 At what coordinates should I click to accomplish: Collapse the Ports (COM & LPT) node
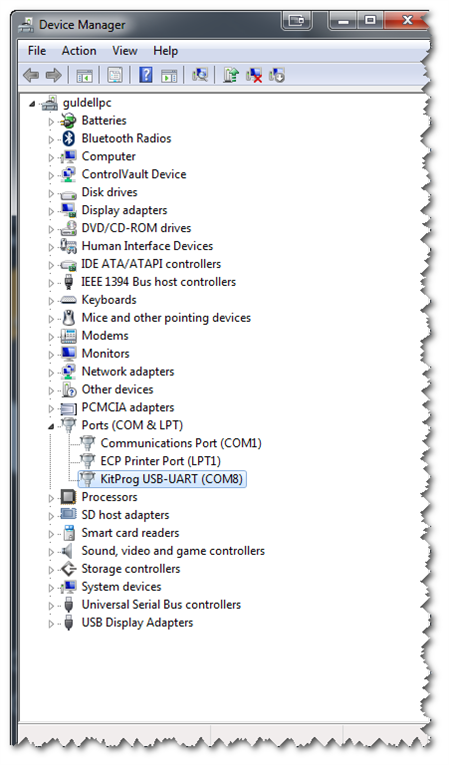[51, 426]
